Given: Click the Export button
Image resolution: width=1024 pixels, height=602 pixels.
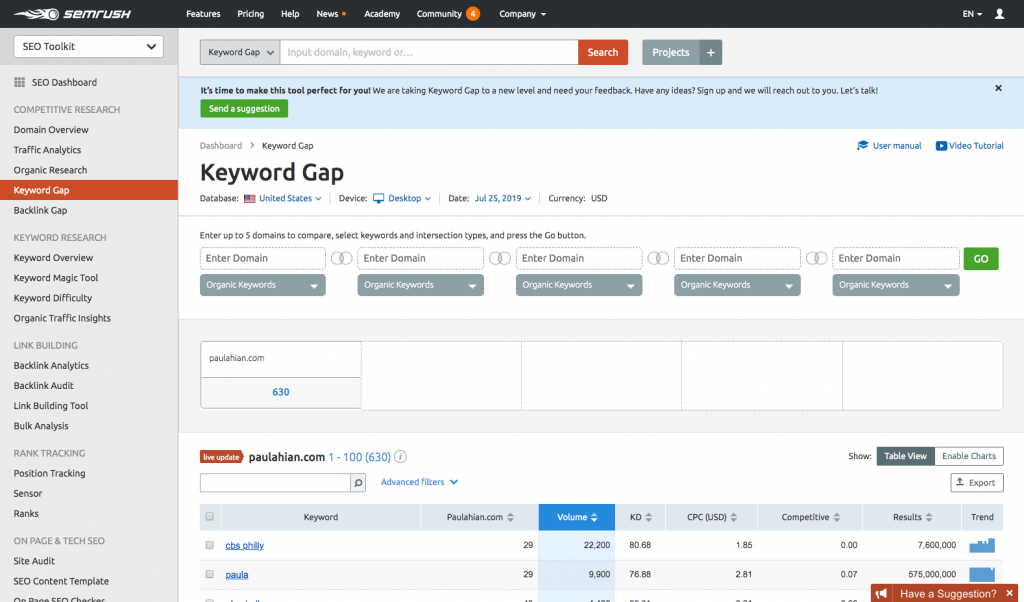Looking at the screenshot, I should click(976, 482).
